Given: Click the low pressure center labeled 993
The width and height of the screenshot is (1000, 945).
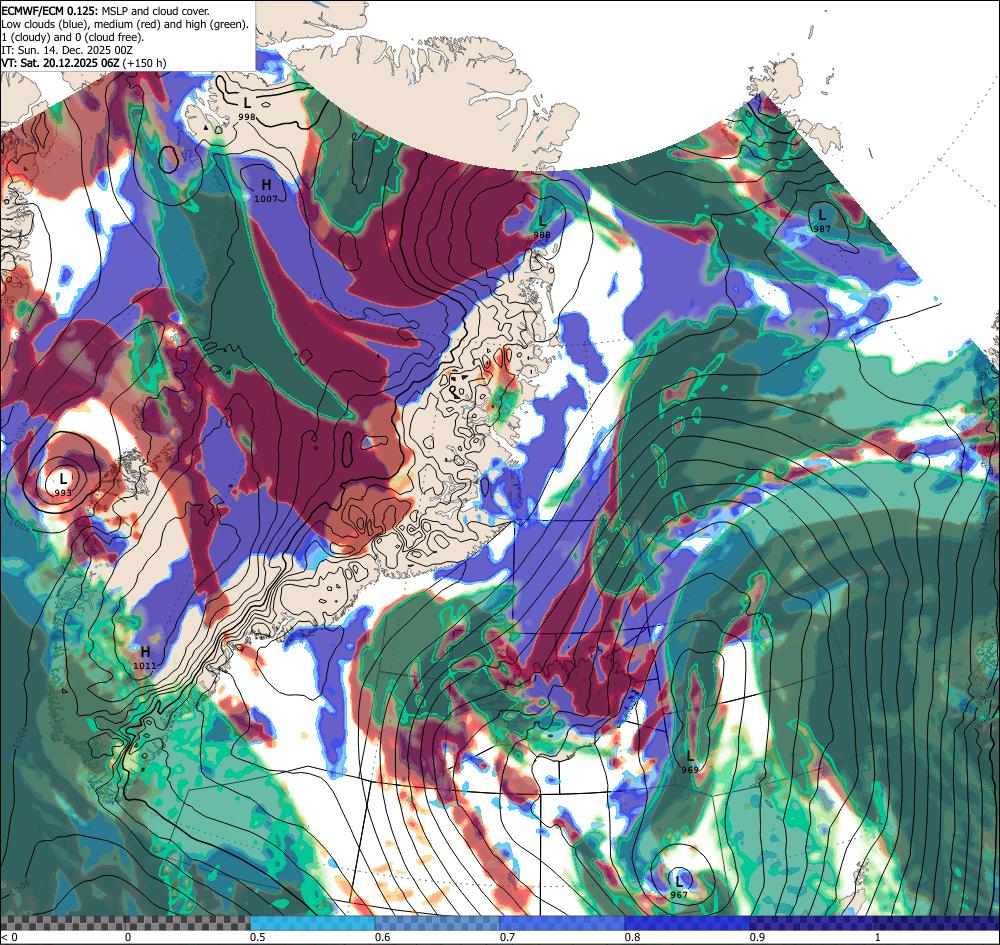Looking at the screenshot, I should [62, 484].
